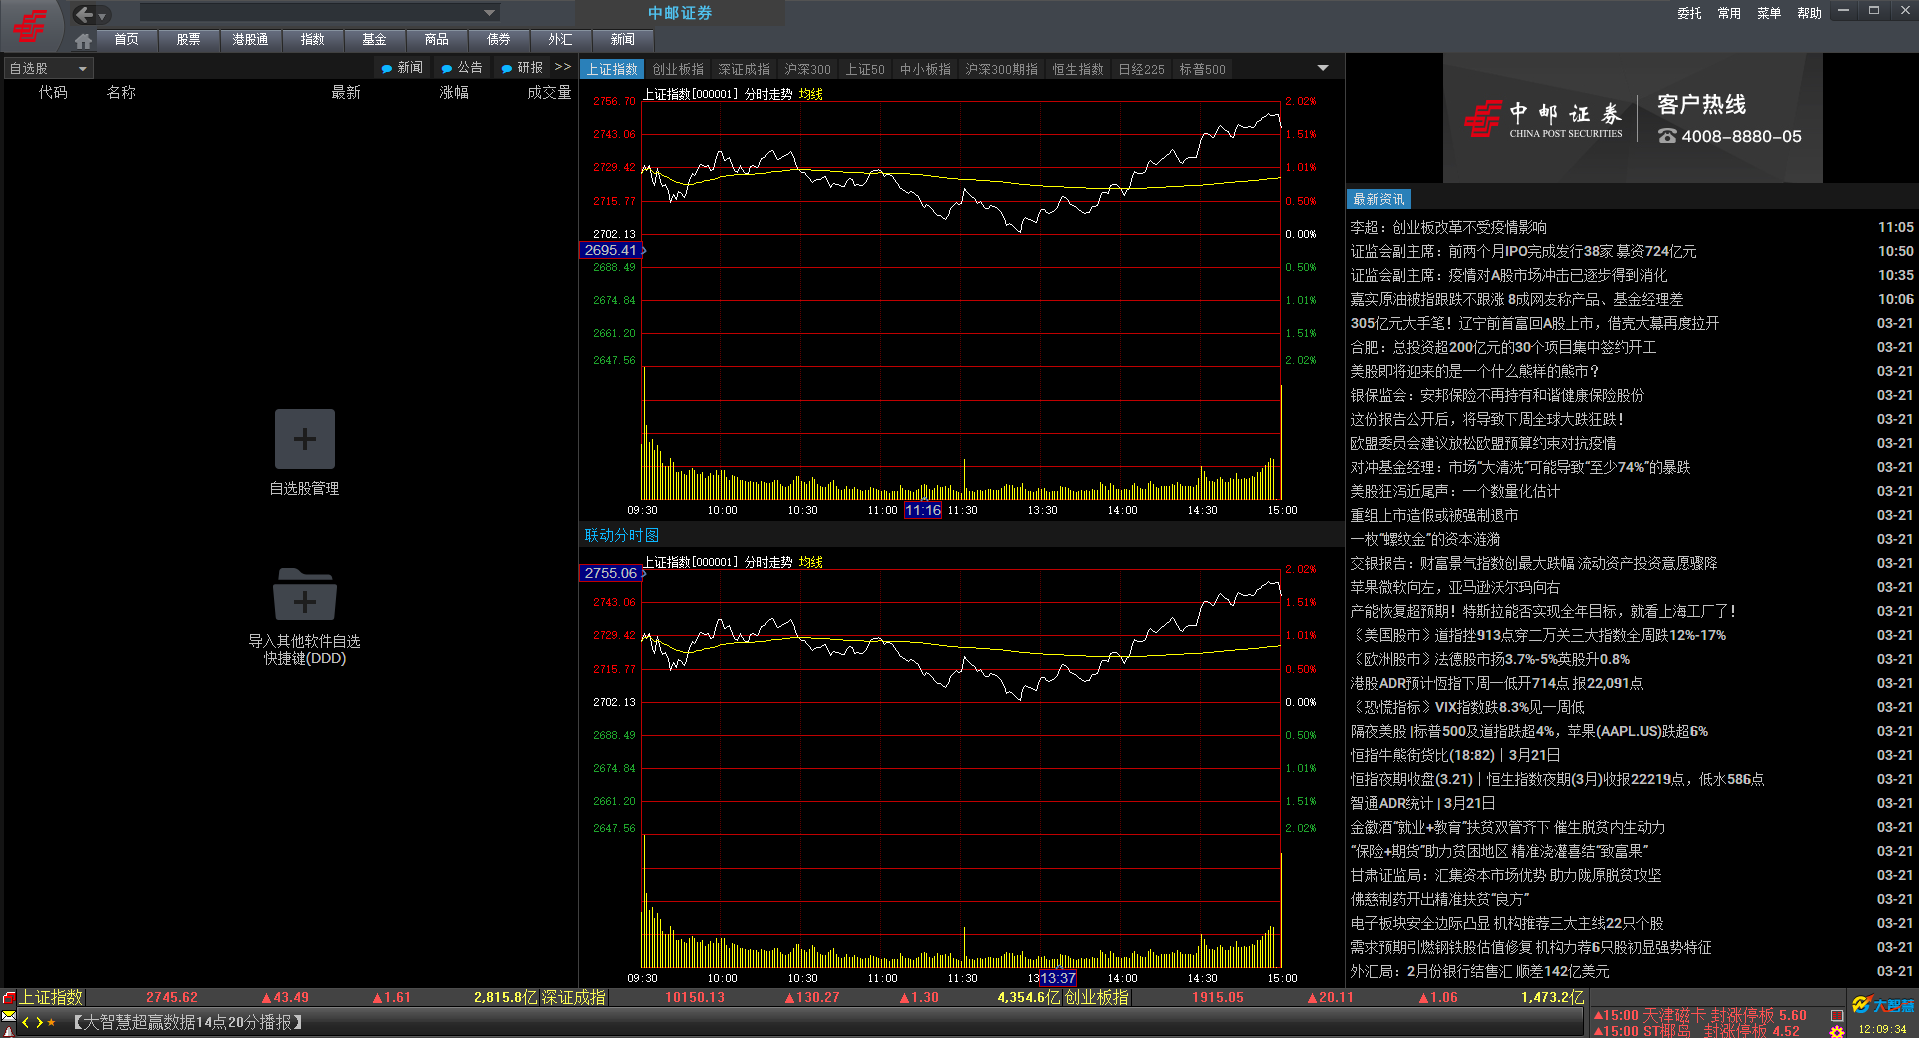Select the 恒生指数 index tab
Image resolution: width=1919 pixels, height=1038 pixels.
point(1078,69)
